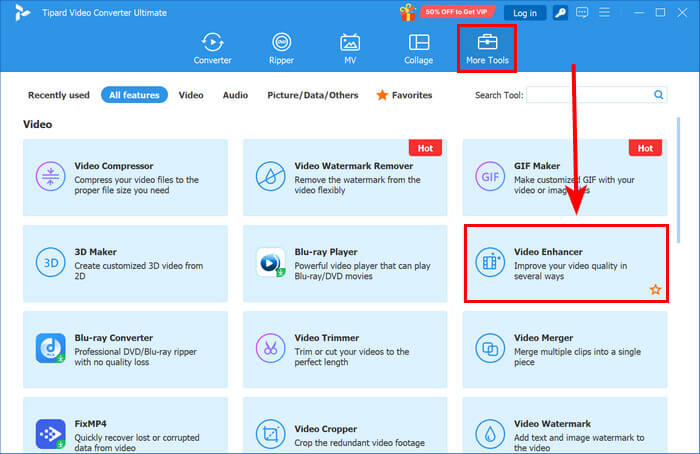Click the Log in button
Viewport: 700px width, 454px height.
point(525,13)
